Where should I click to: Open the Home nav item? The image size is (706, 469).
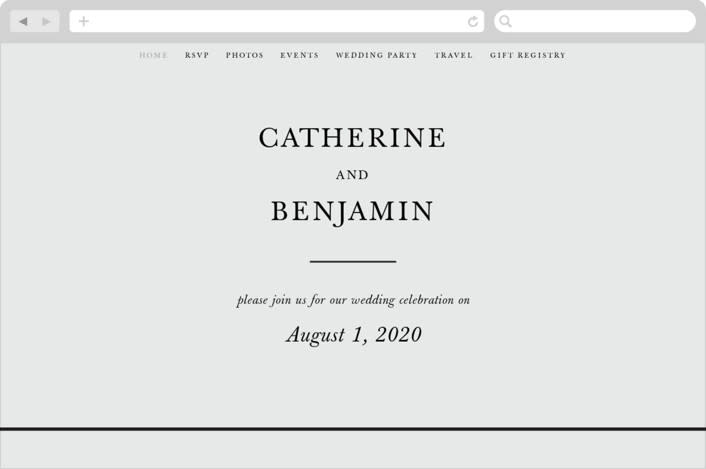pyautogui.click(x=154, y=55)
